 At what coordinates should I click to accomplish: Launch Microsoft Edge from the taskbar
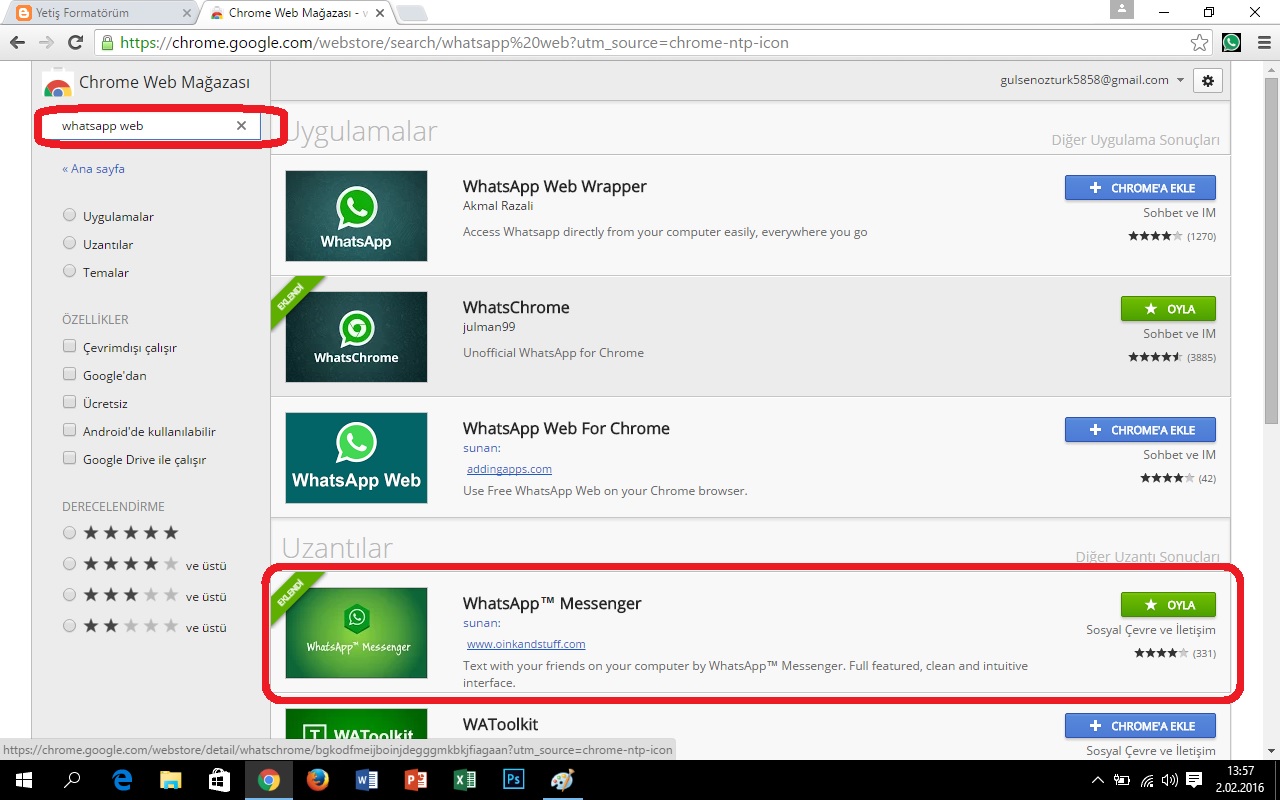tap(122, 780)
